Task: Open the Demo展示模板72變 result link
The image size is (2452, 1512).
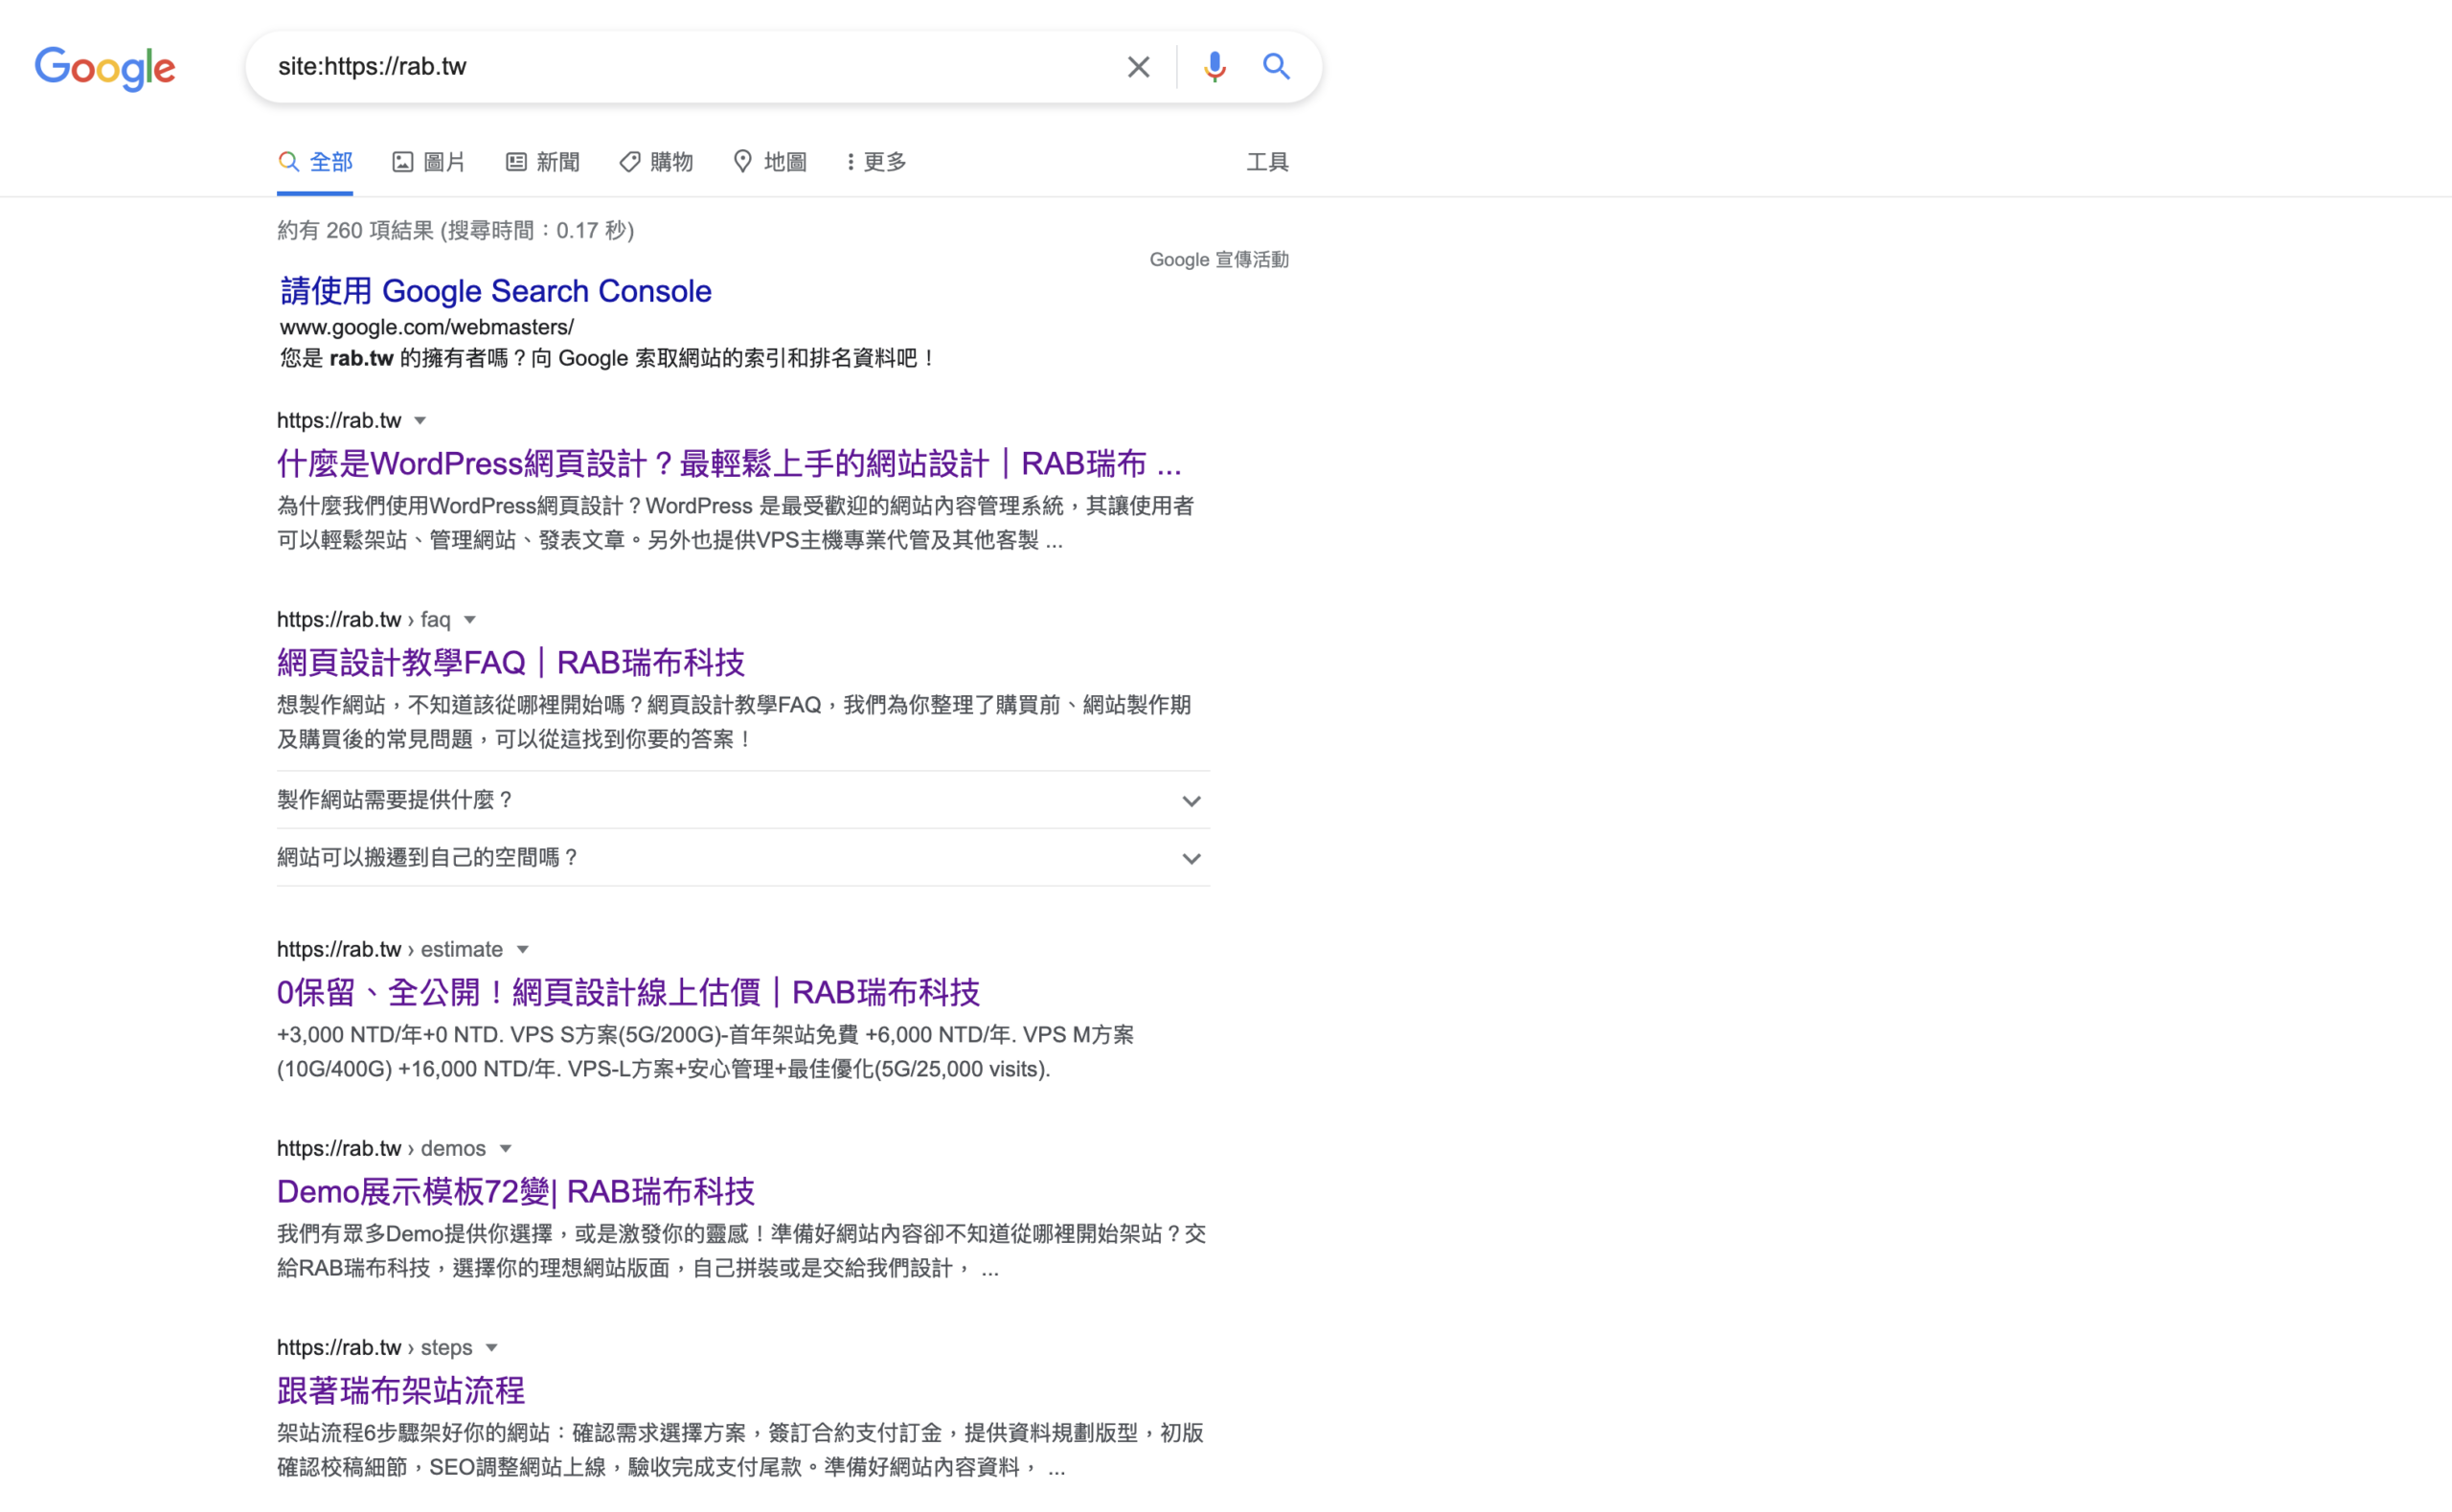Action: point(516,1191)
